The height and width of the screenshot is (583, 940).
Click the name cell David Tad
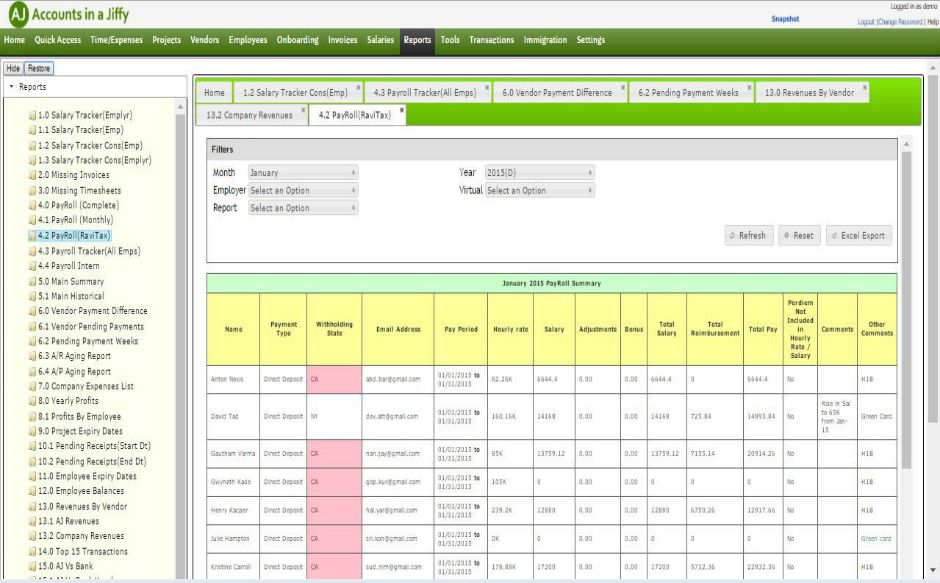pos(233,416)
